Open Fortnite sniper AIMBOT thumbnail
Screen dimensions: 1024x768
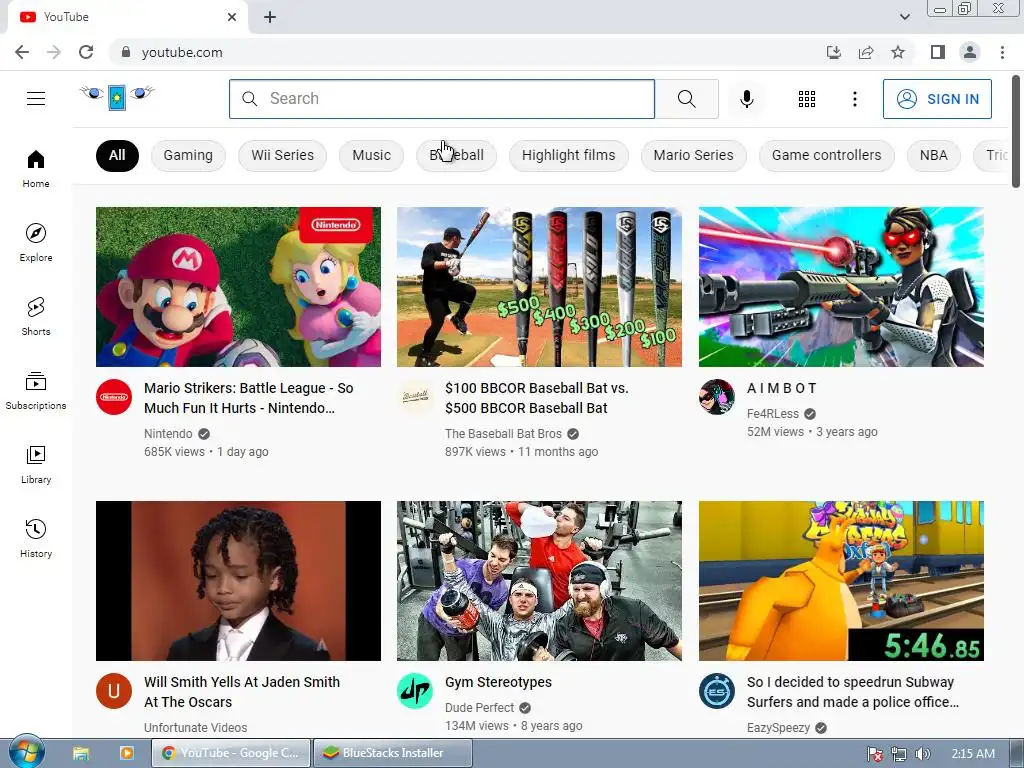pyautogui.click(x=841, y=287)
